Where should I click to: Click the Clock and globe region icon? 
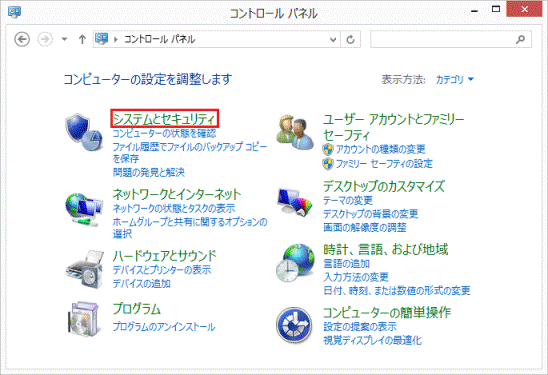coord(295,263)
